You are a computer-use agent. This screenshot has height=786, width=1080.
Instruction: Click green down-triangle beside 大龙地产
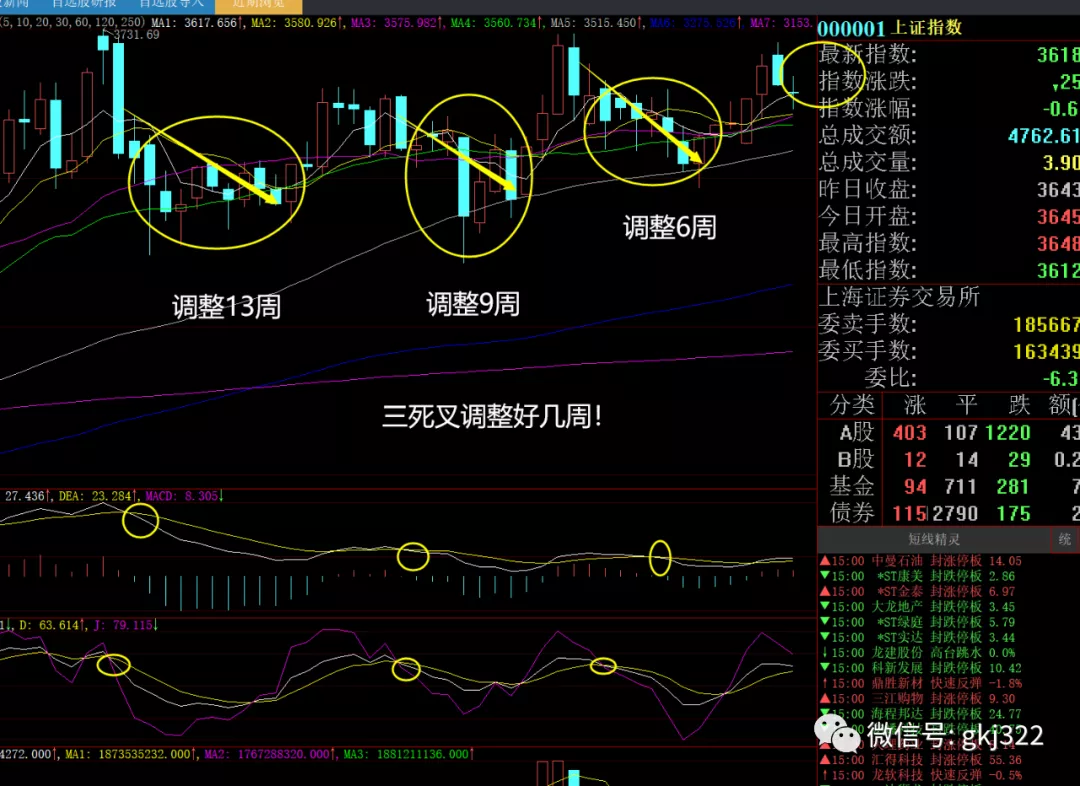pyautogui.click(x=823, y=607)
